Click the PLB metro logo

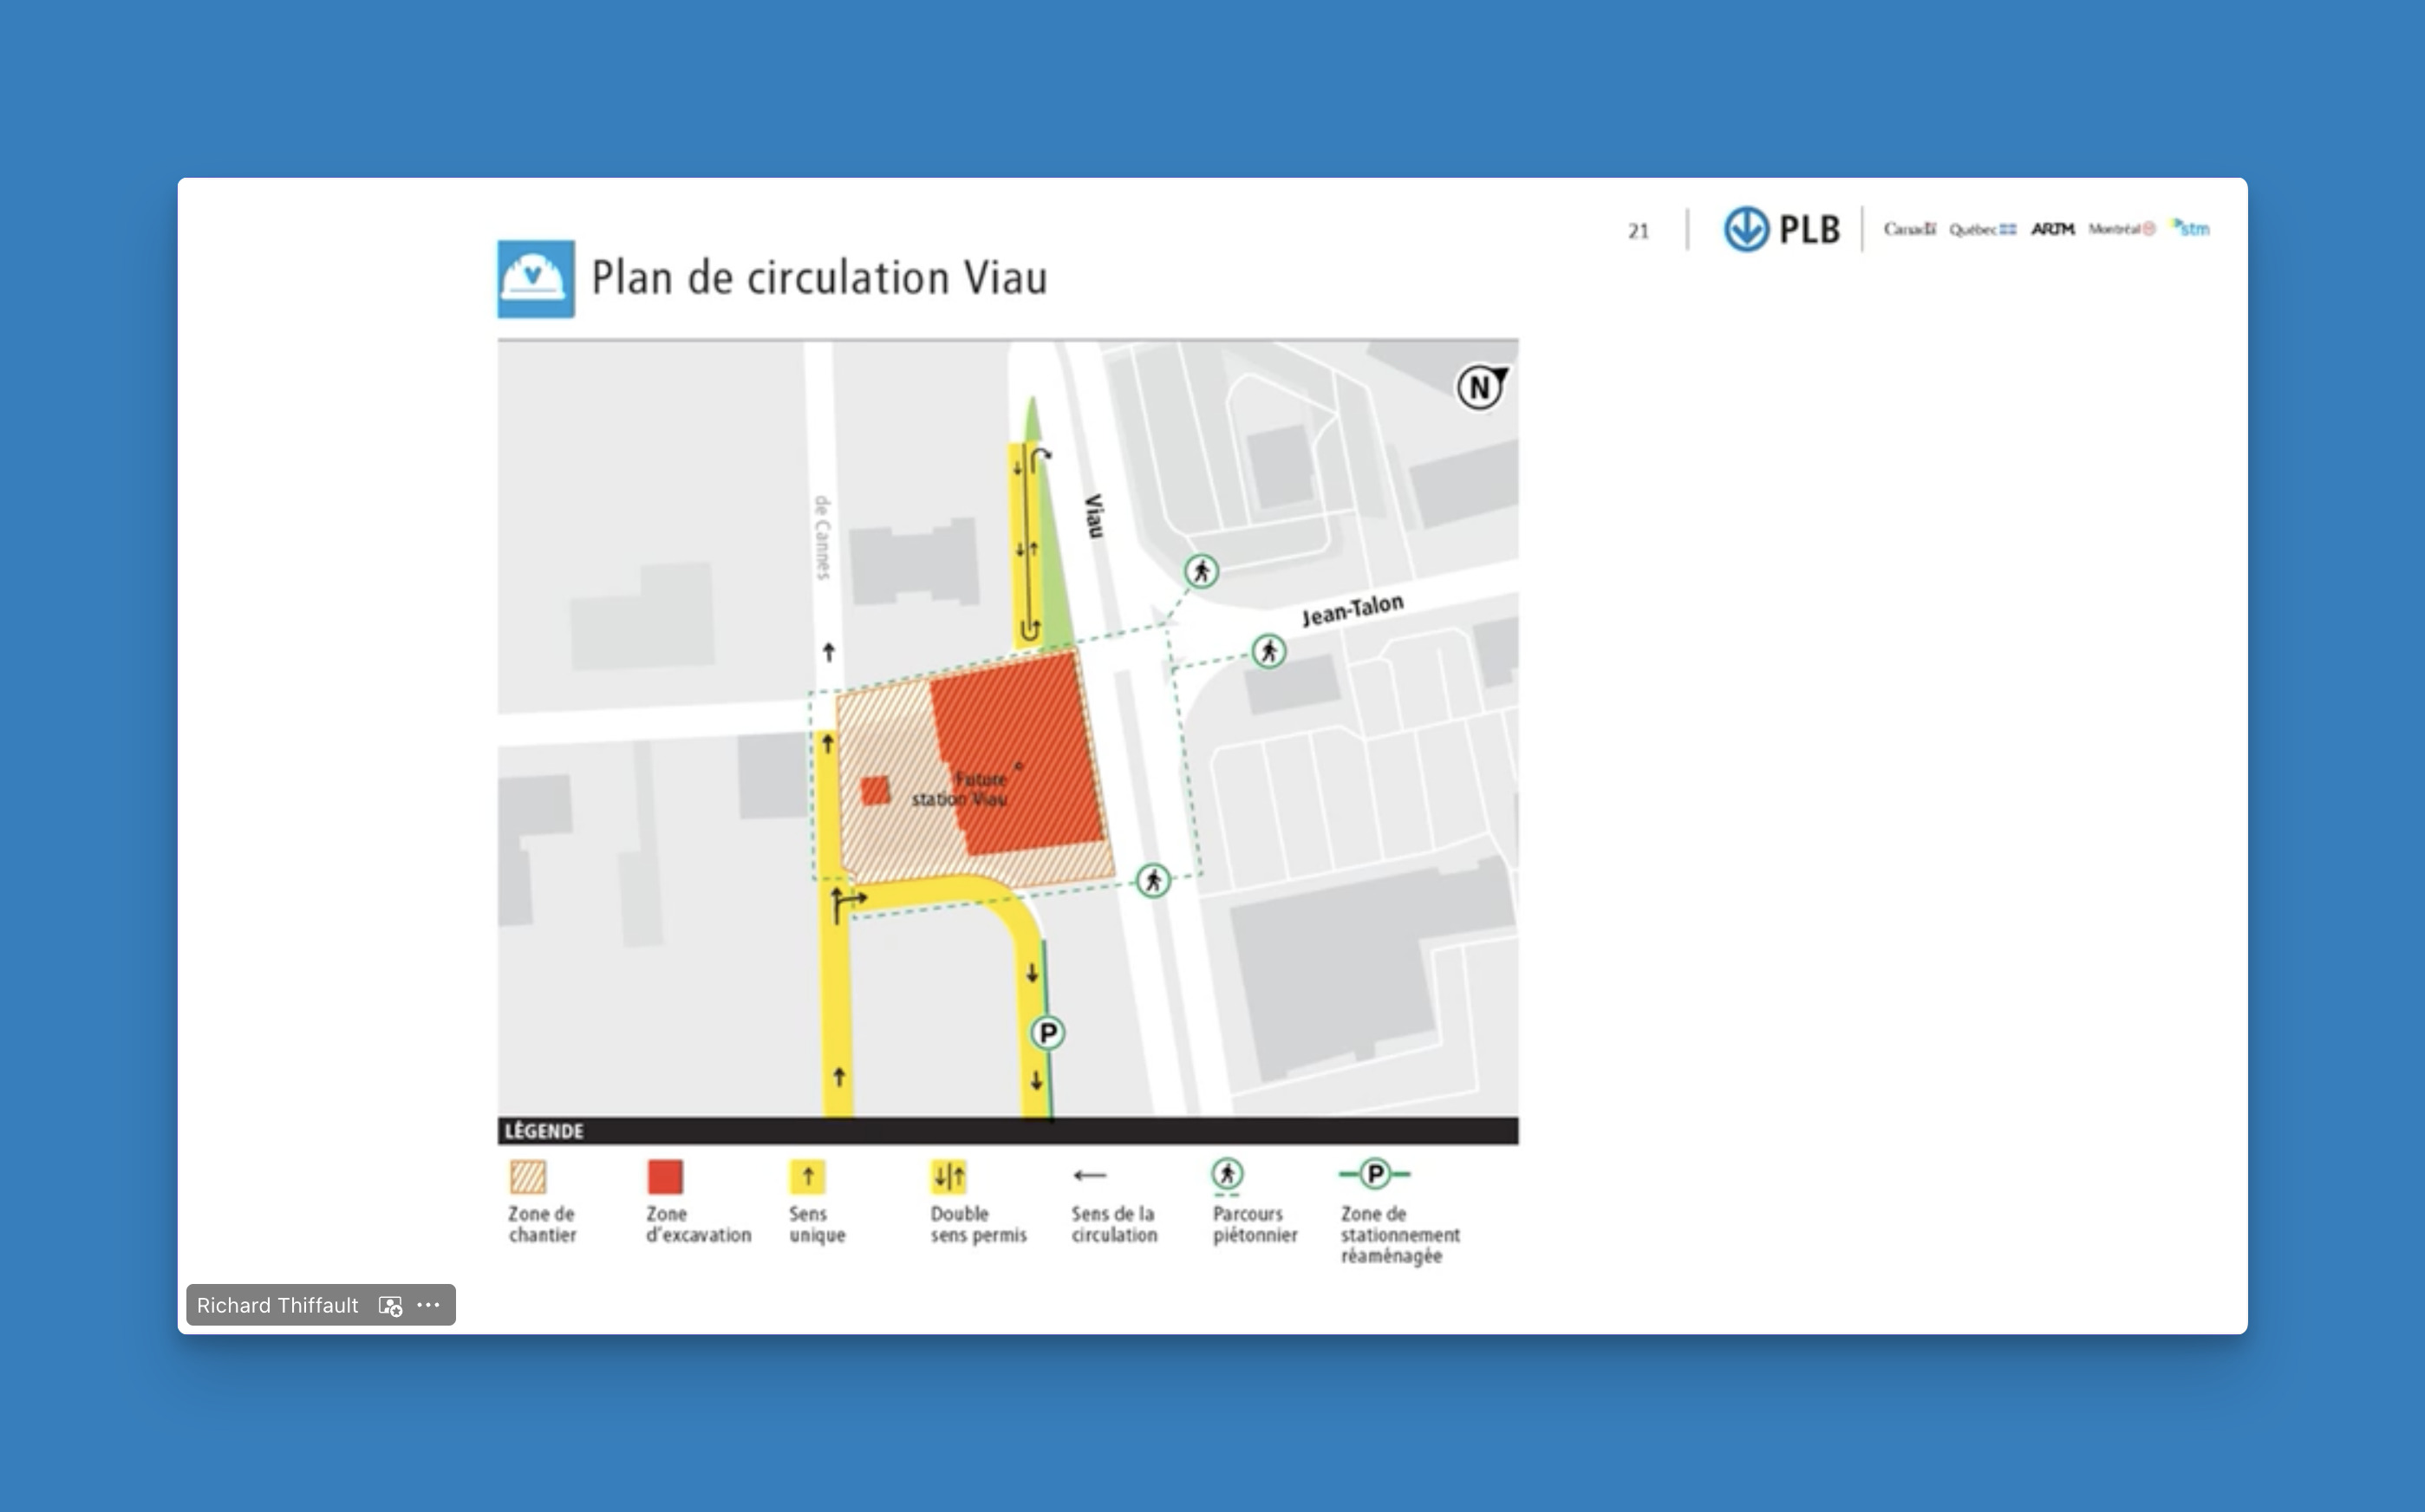tap(1782, 229)
